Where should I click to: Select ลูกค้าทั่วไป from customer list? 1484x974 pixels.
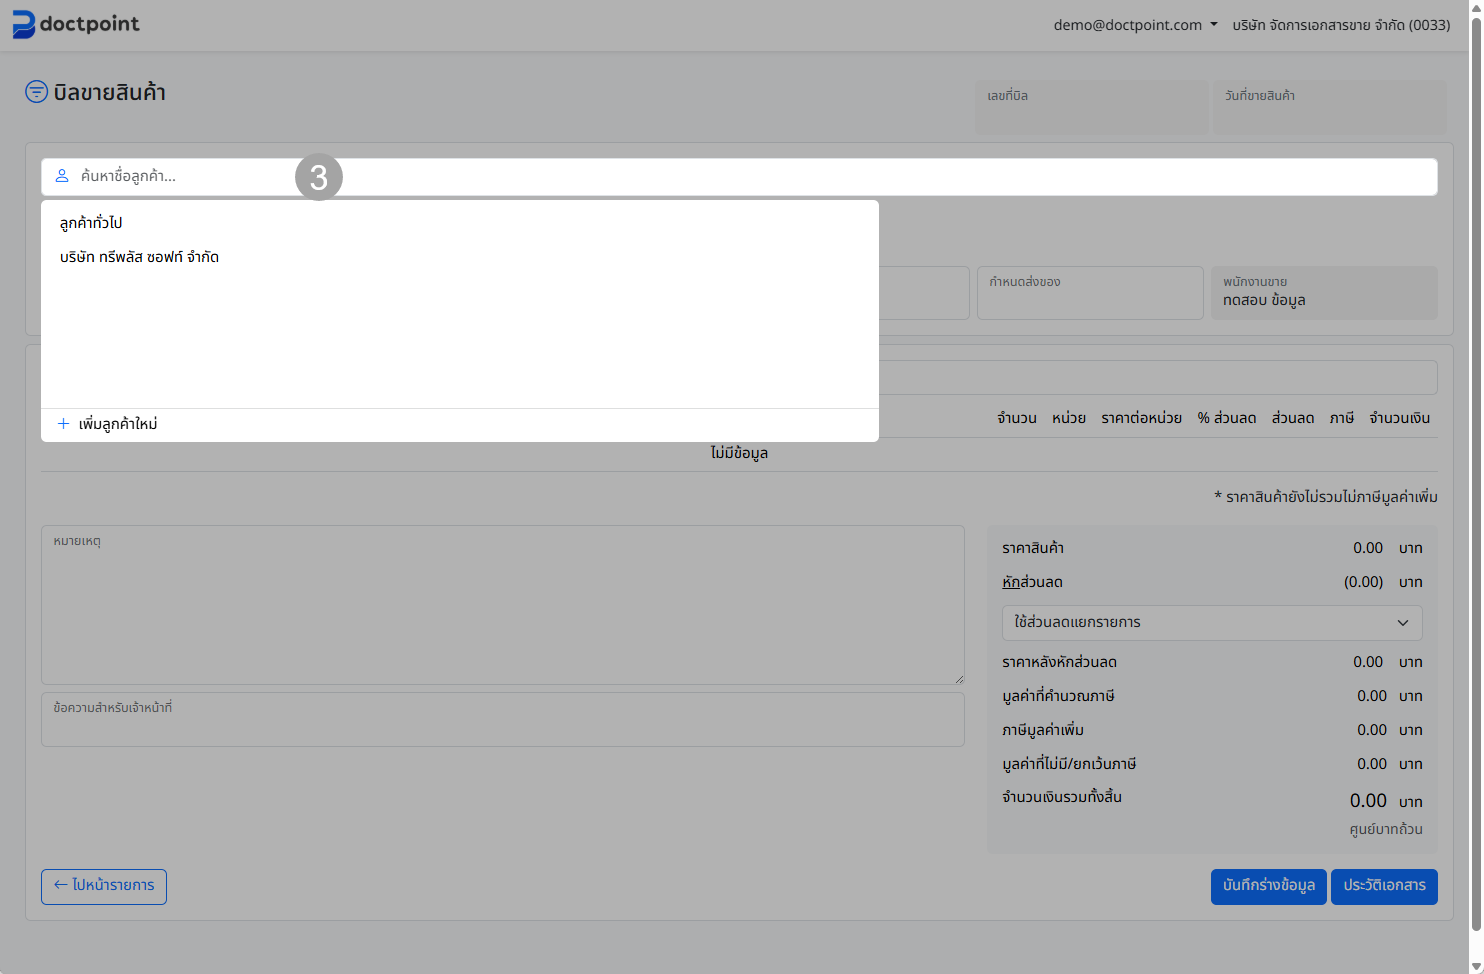pos(91,223)
